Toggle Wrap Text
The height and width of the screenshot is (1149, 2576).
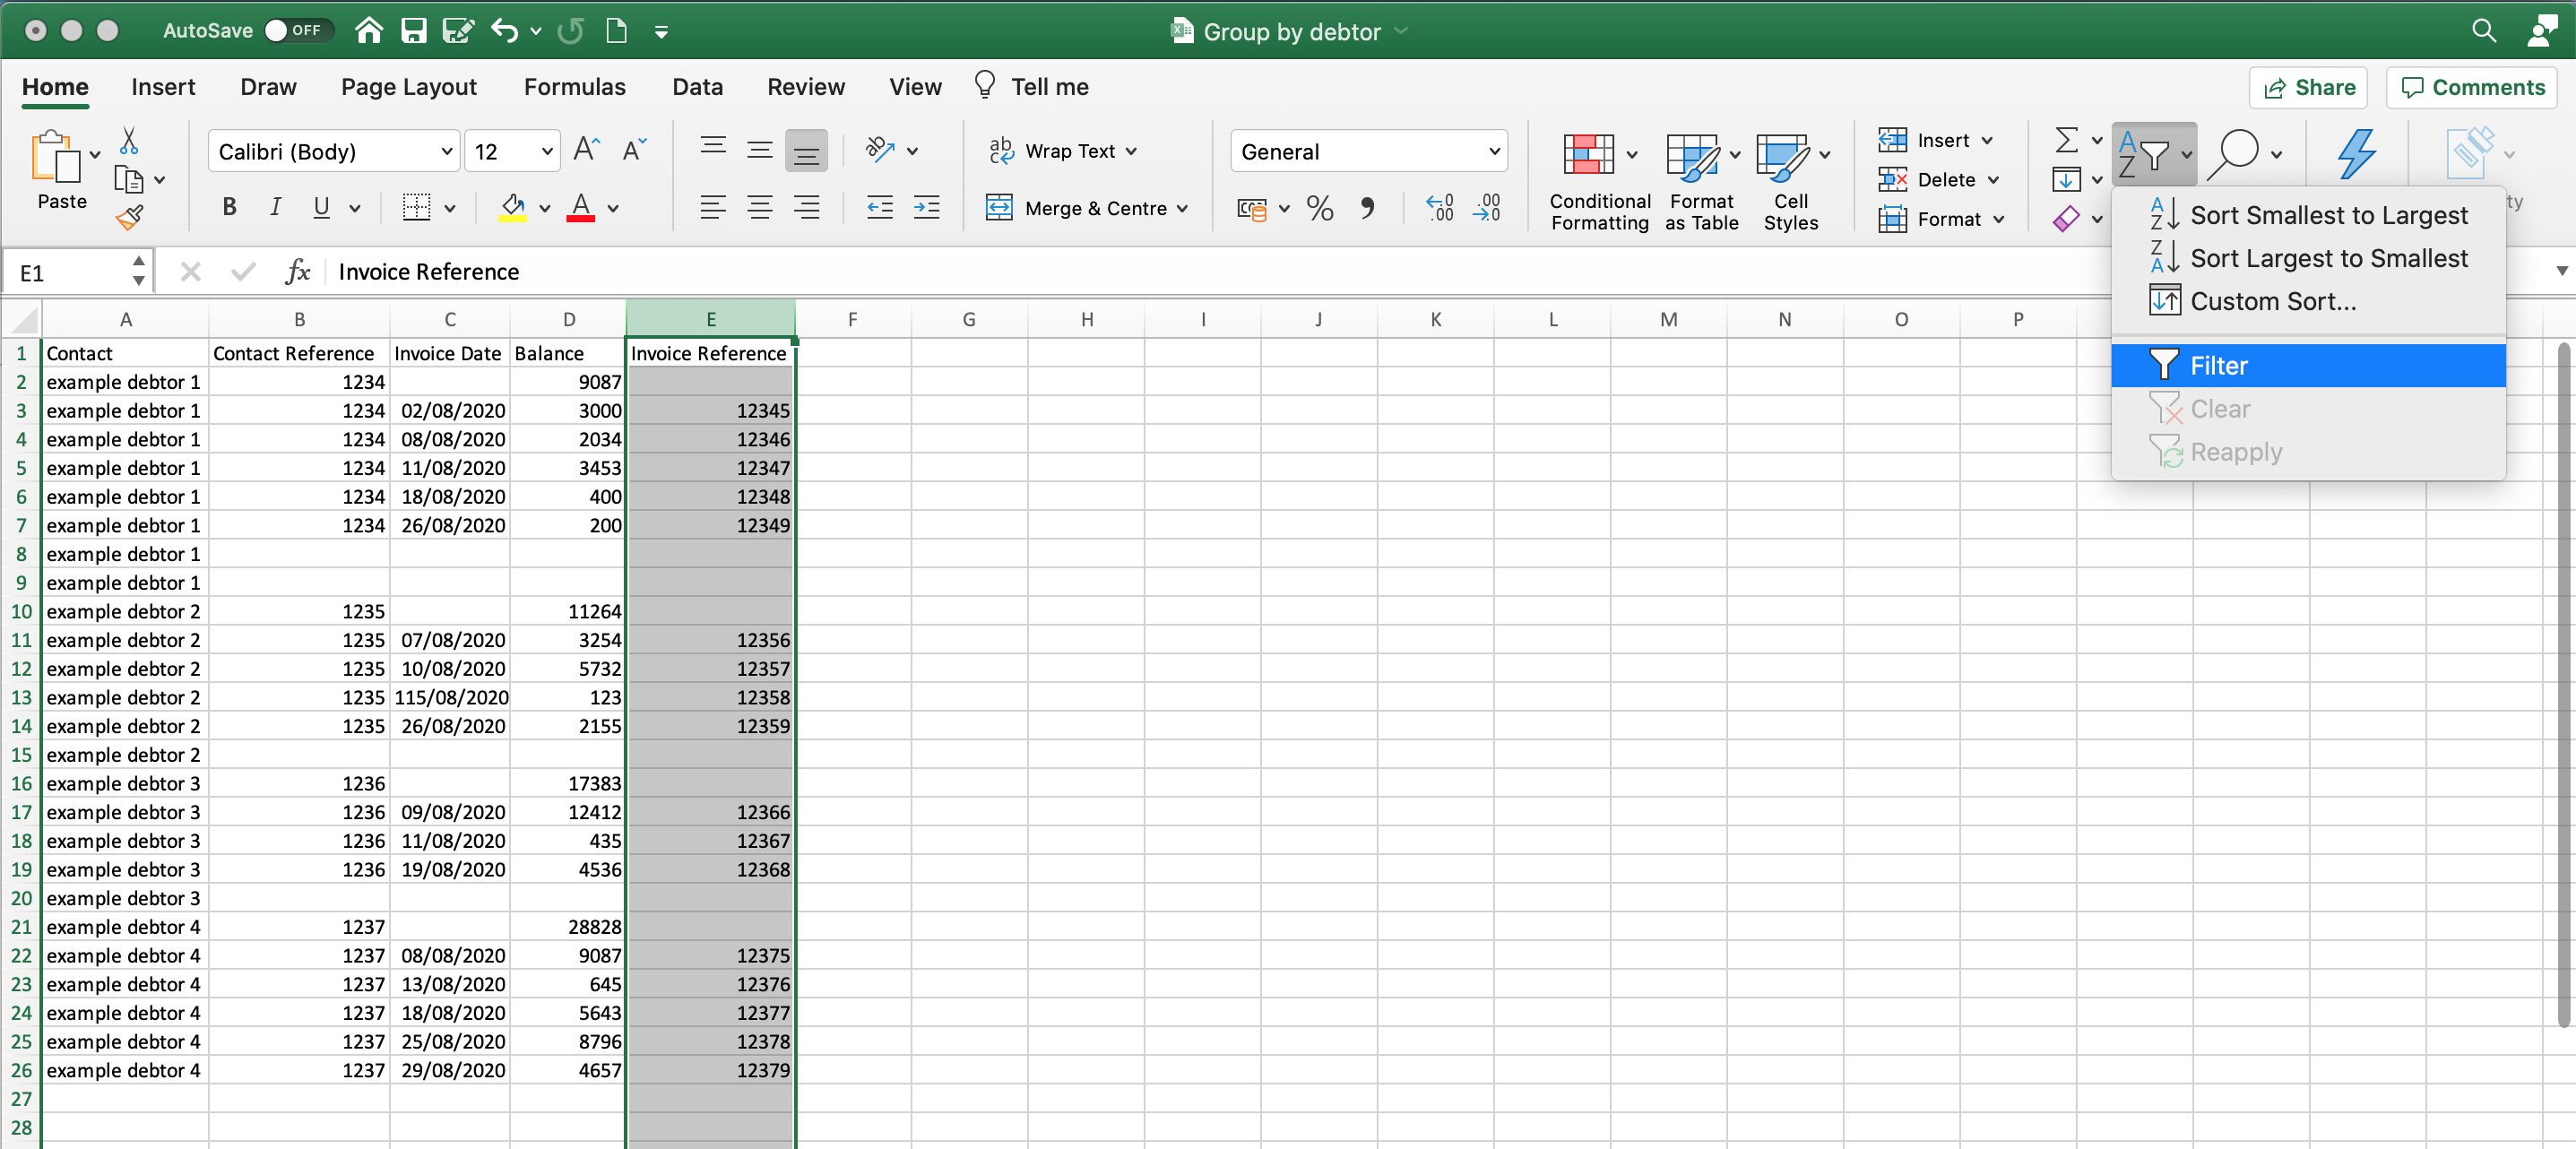click(x=1062, y=151)
